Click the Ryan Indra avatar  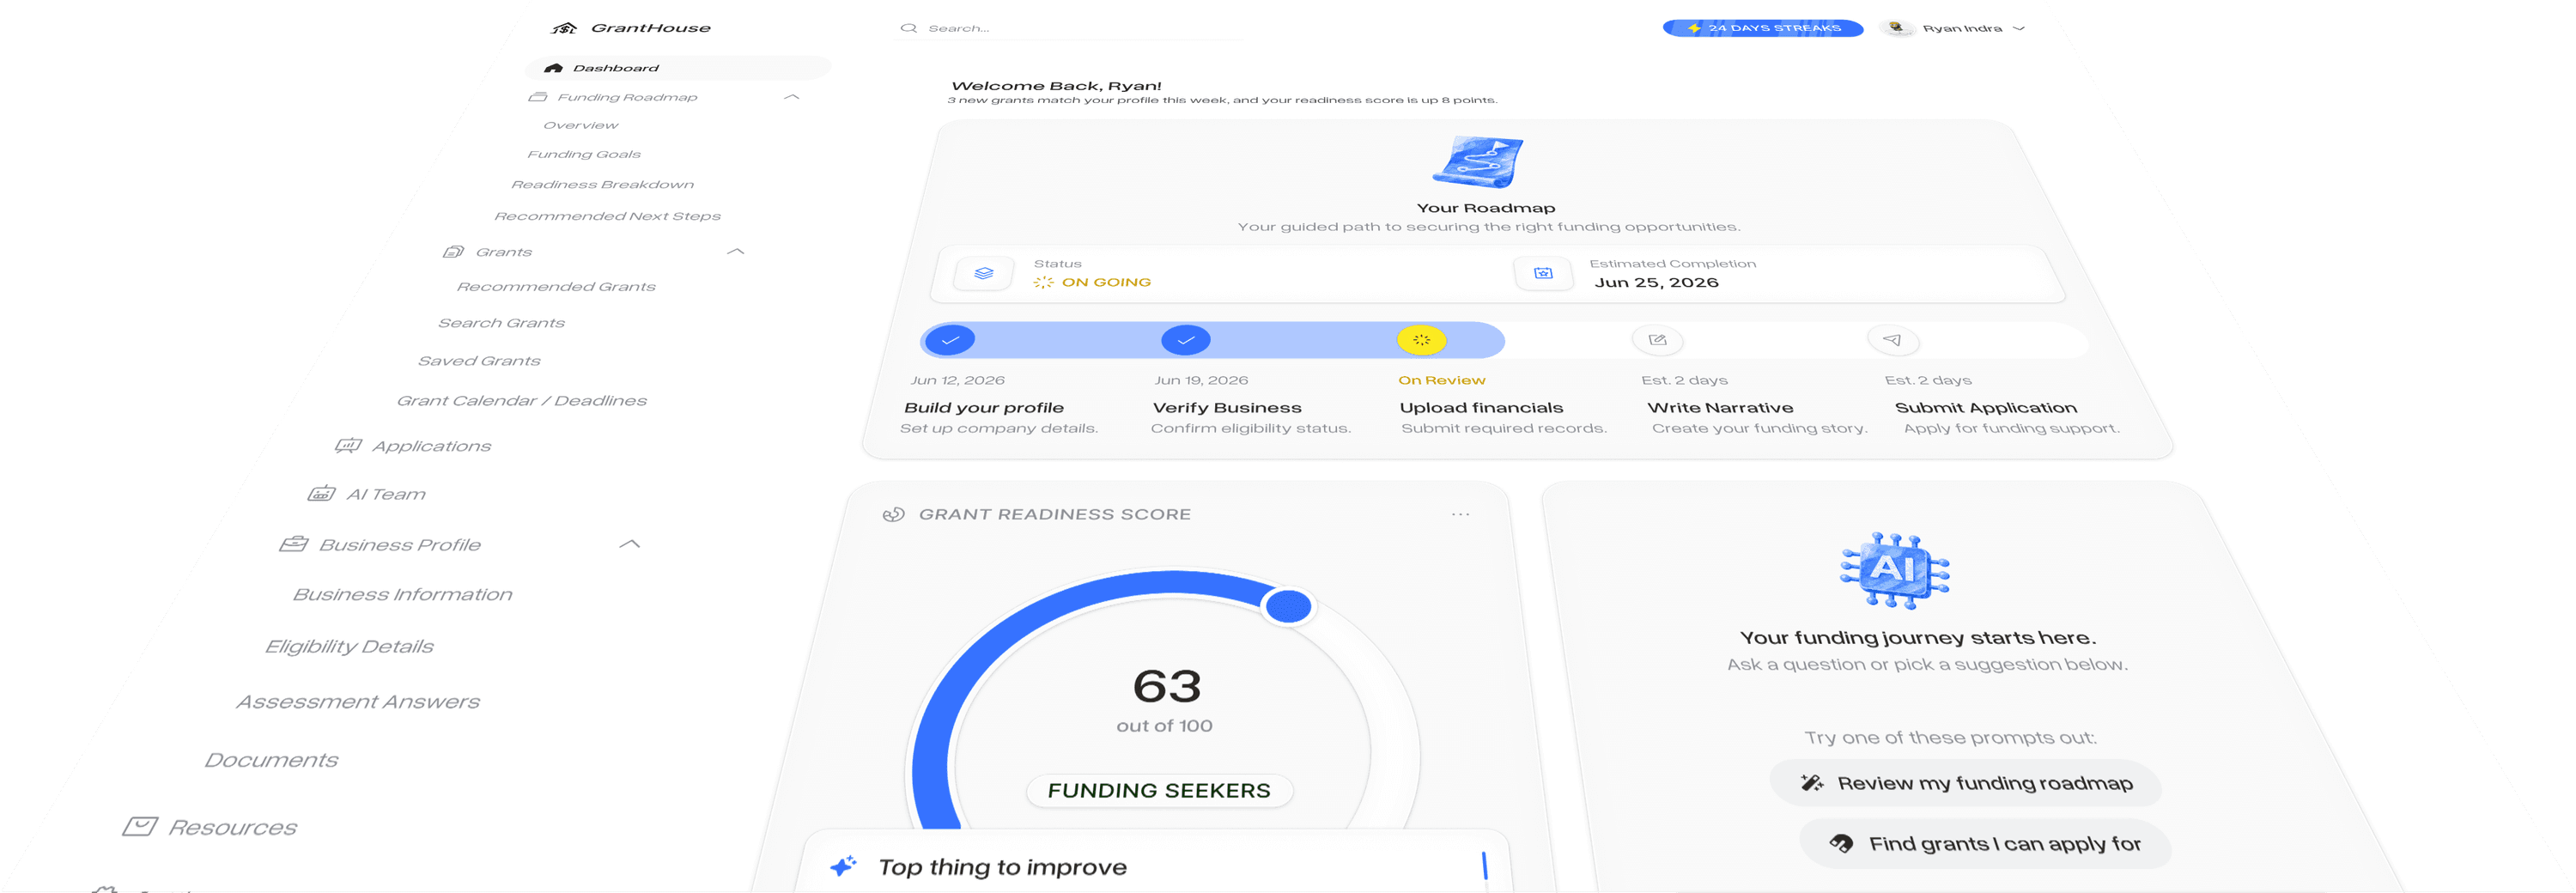1896,28
